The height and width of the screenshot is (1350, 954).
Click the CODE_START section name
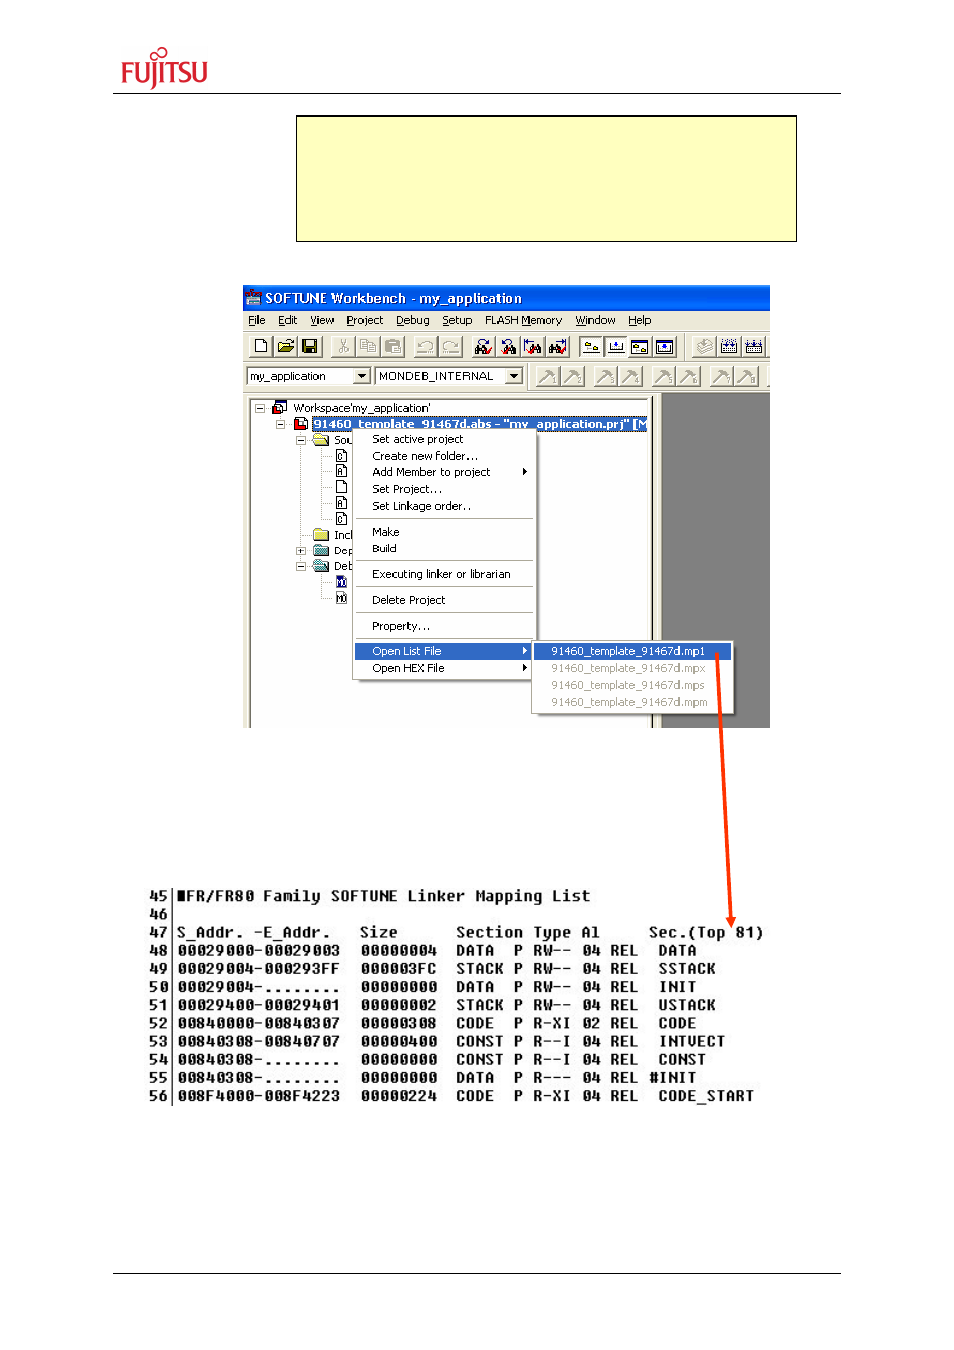tap(706, 1096)
